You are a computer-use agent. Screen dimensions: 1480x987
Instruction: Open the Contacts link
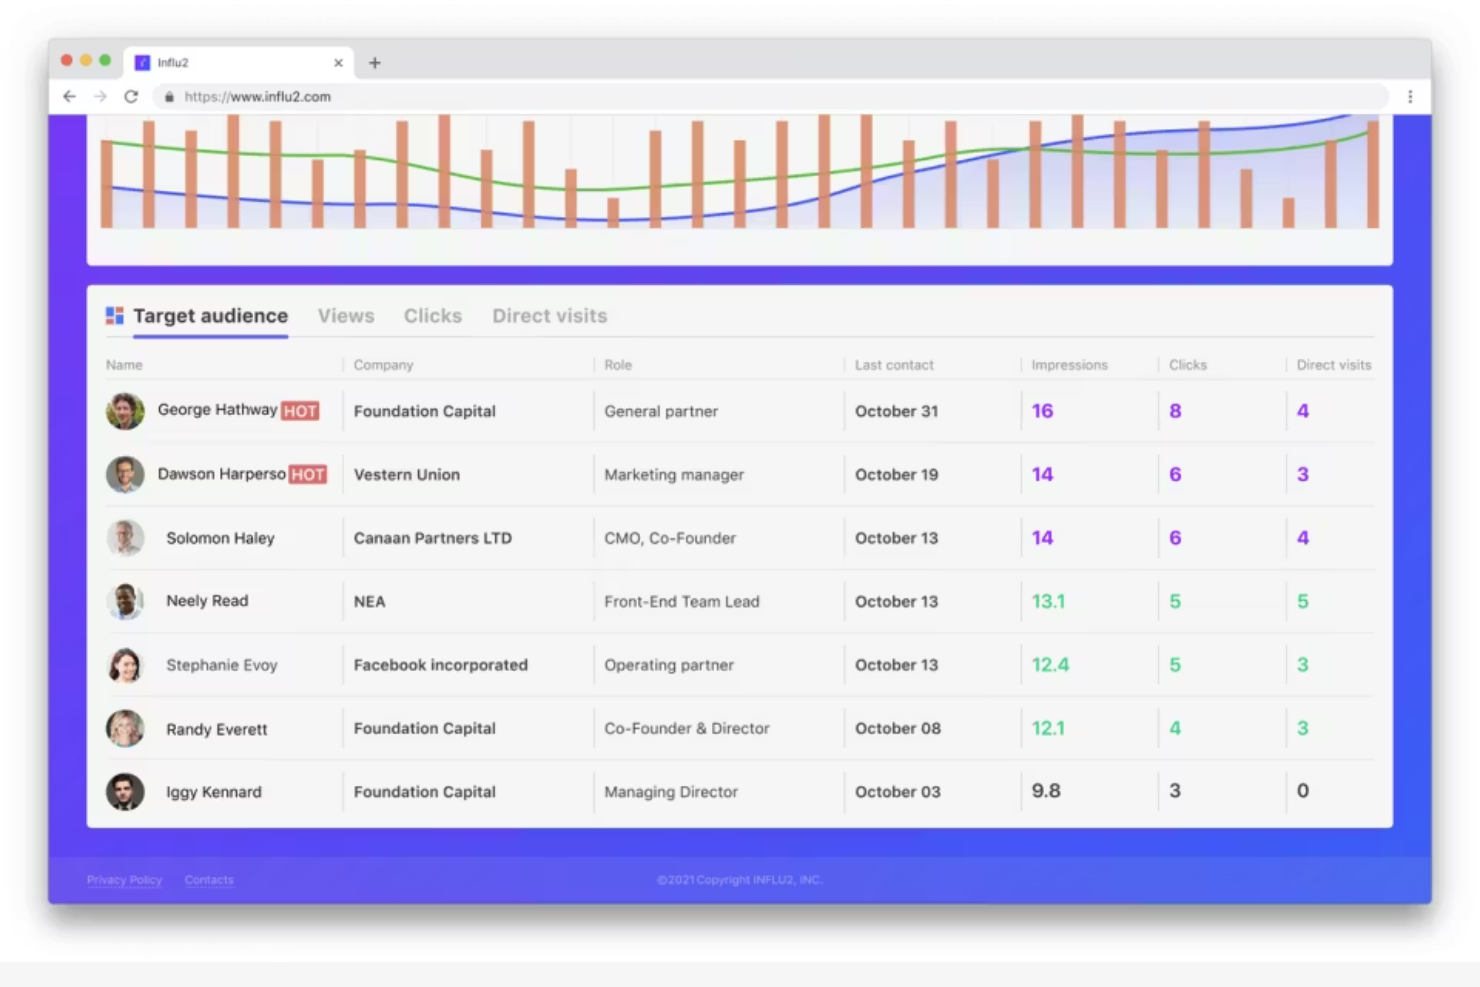coord(209,880)
